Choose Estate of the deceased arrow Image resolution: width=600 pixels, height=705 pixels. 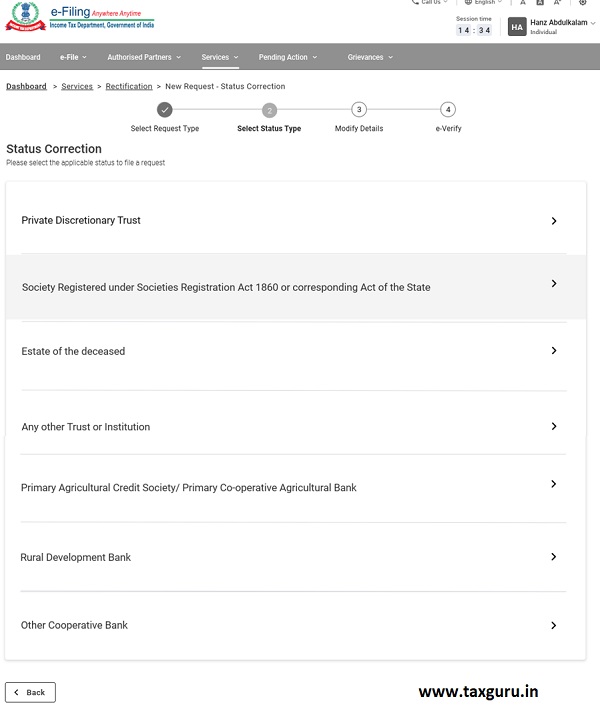(554, 351)
